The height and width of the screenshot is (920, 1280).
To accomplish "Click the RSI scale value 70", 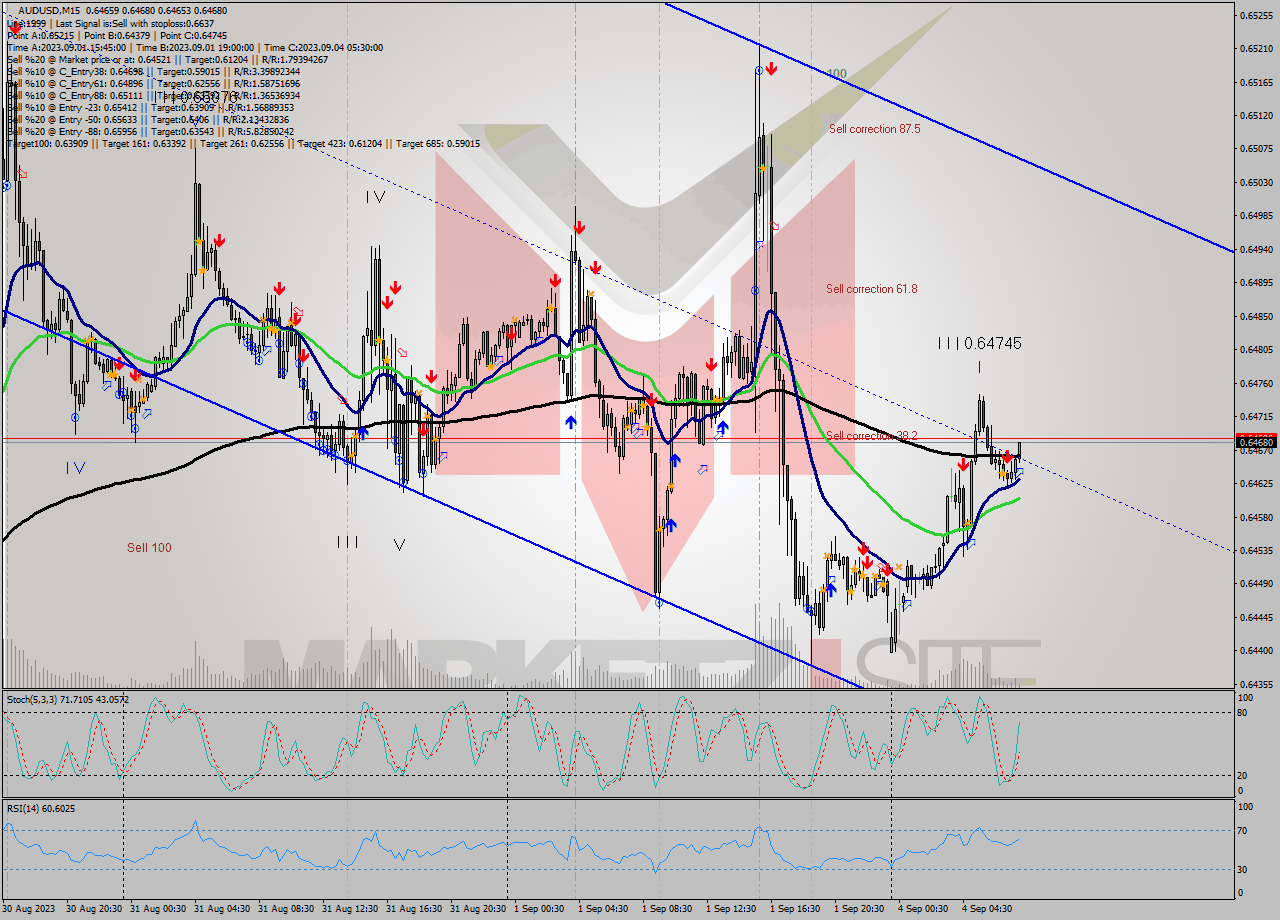I will (1244, 830).
